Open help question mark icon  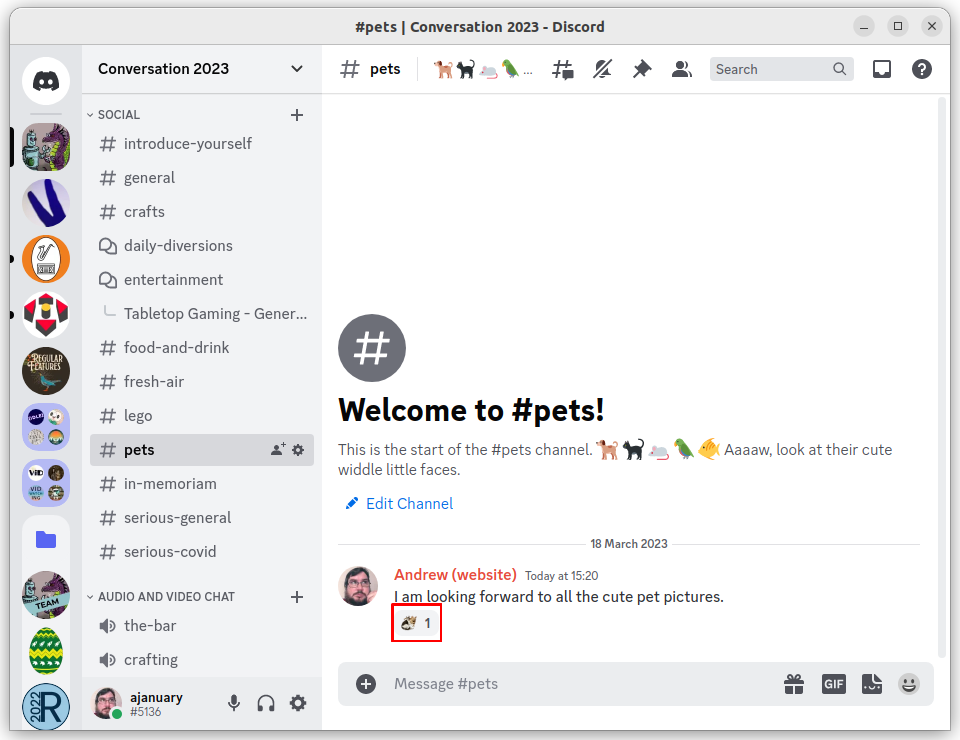[921, 69]
